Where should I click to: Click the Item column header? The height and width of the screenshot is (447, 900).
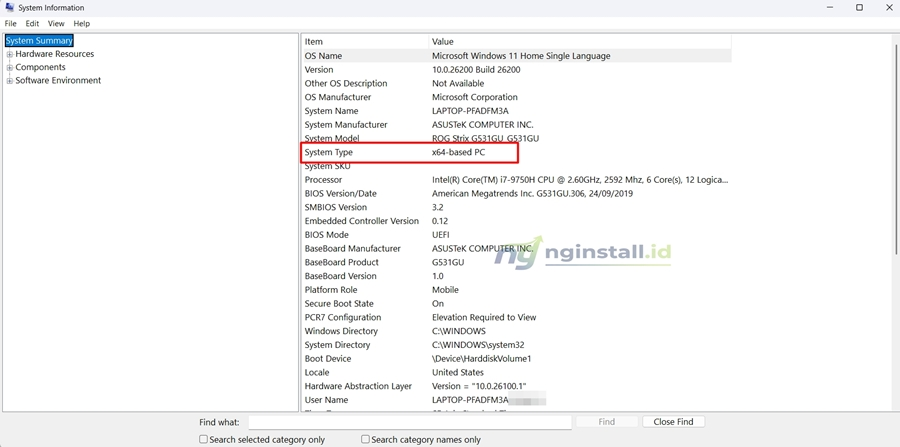coord(365,41)
